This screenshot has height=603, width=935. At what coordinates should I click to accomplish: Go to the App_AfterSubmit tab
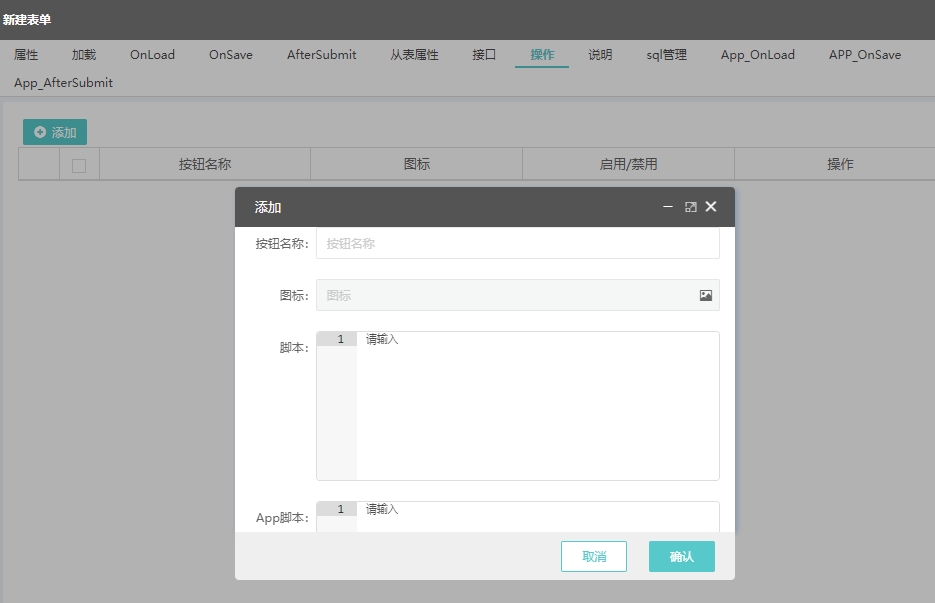[x=63, y=83]
